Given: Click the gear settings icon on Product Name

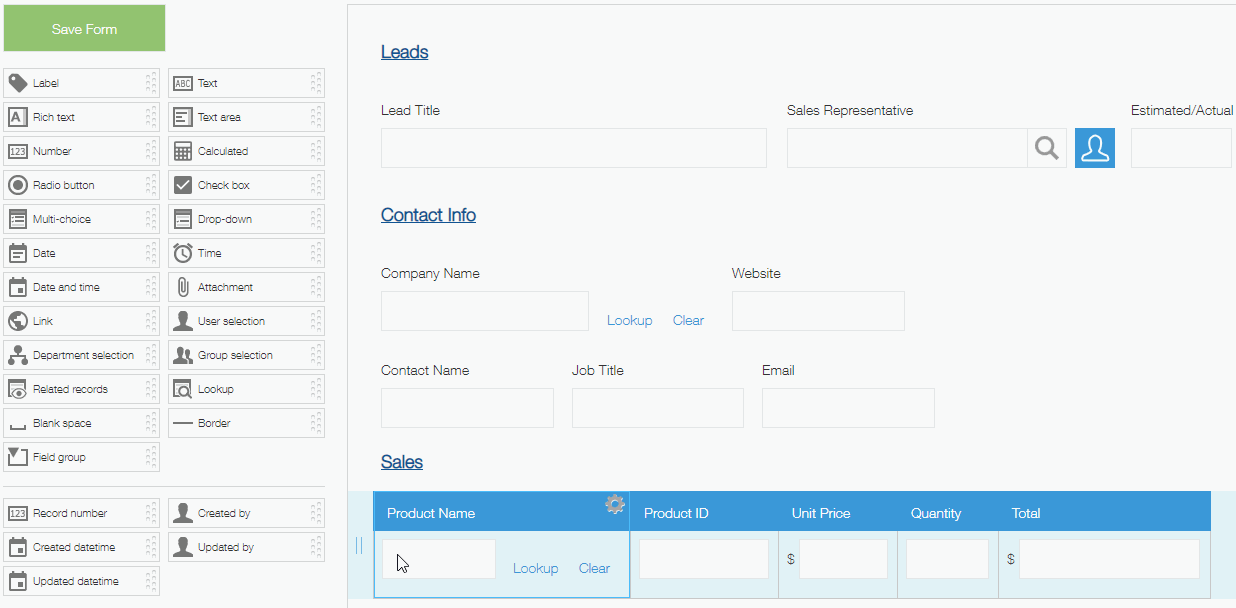Looking at the screenshot, I should [615, 505].
